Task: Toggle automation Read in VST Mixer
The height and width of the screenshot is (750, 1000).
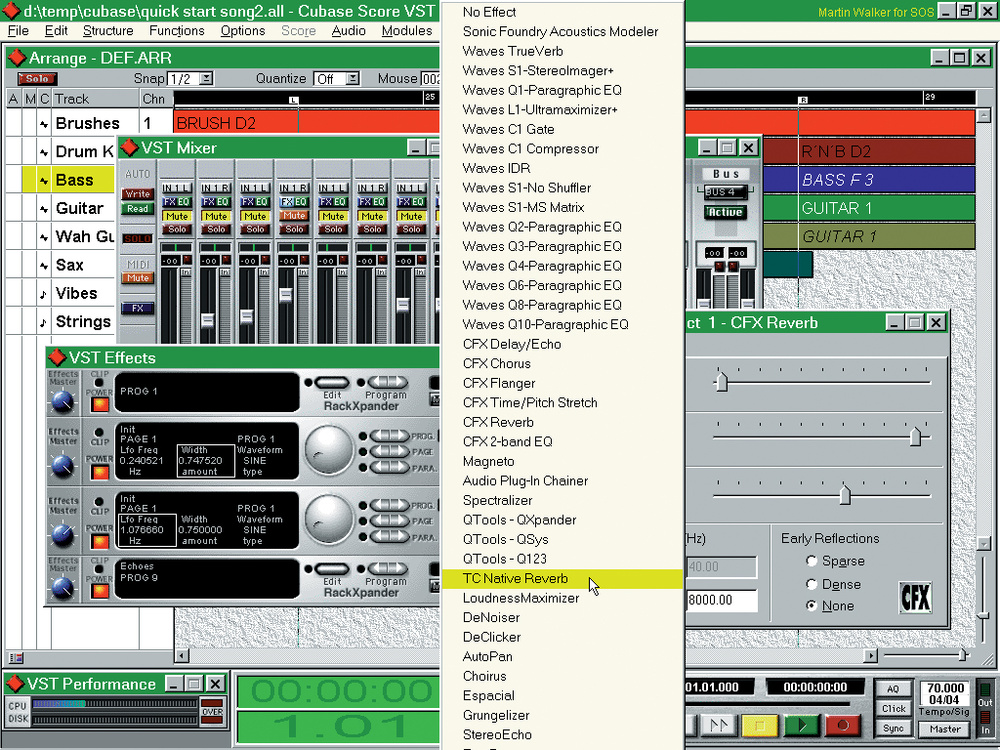Action: click(x=137, y=209)
